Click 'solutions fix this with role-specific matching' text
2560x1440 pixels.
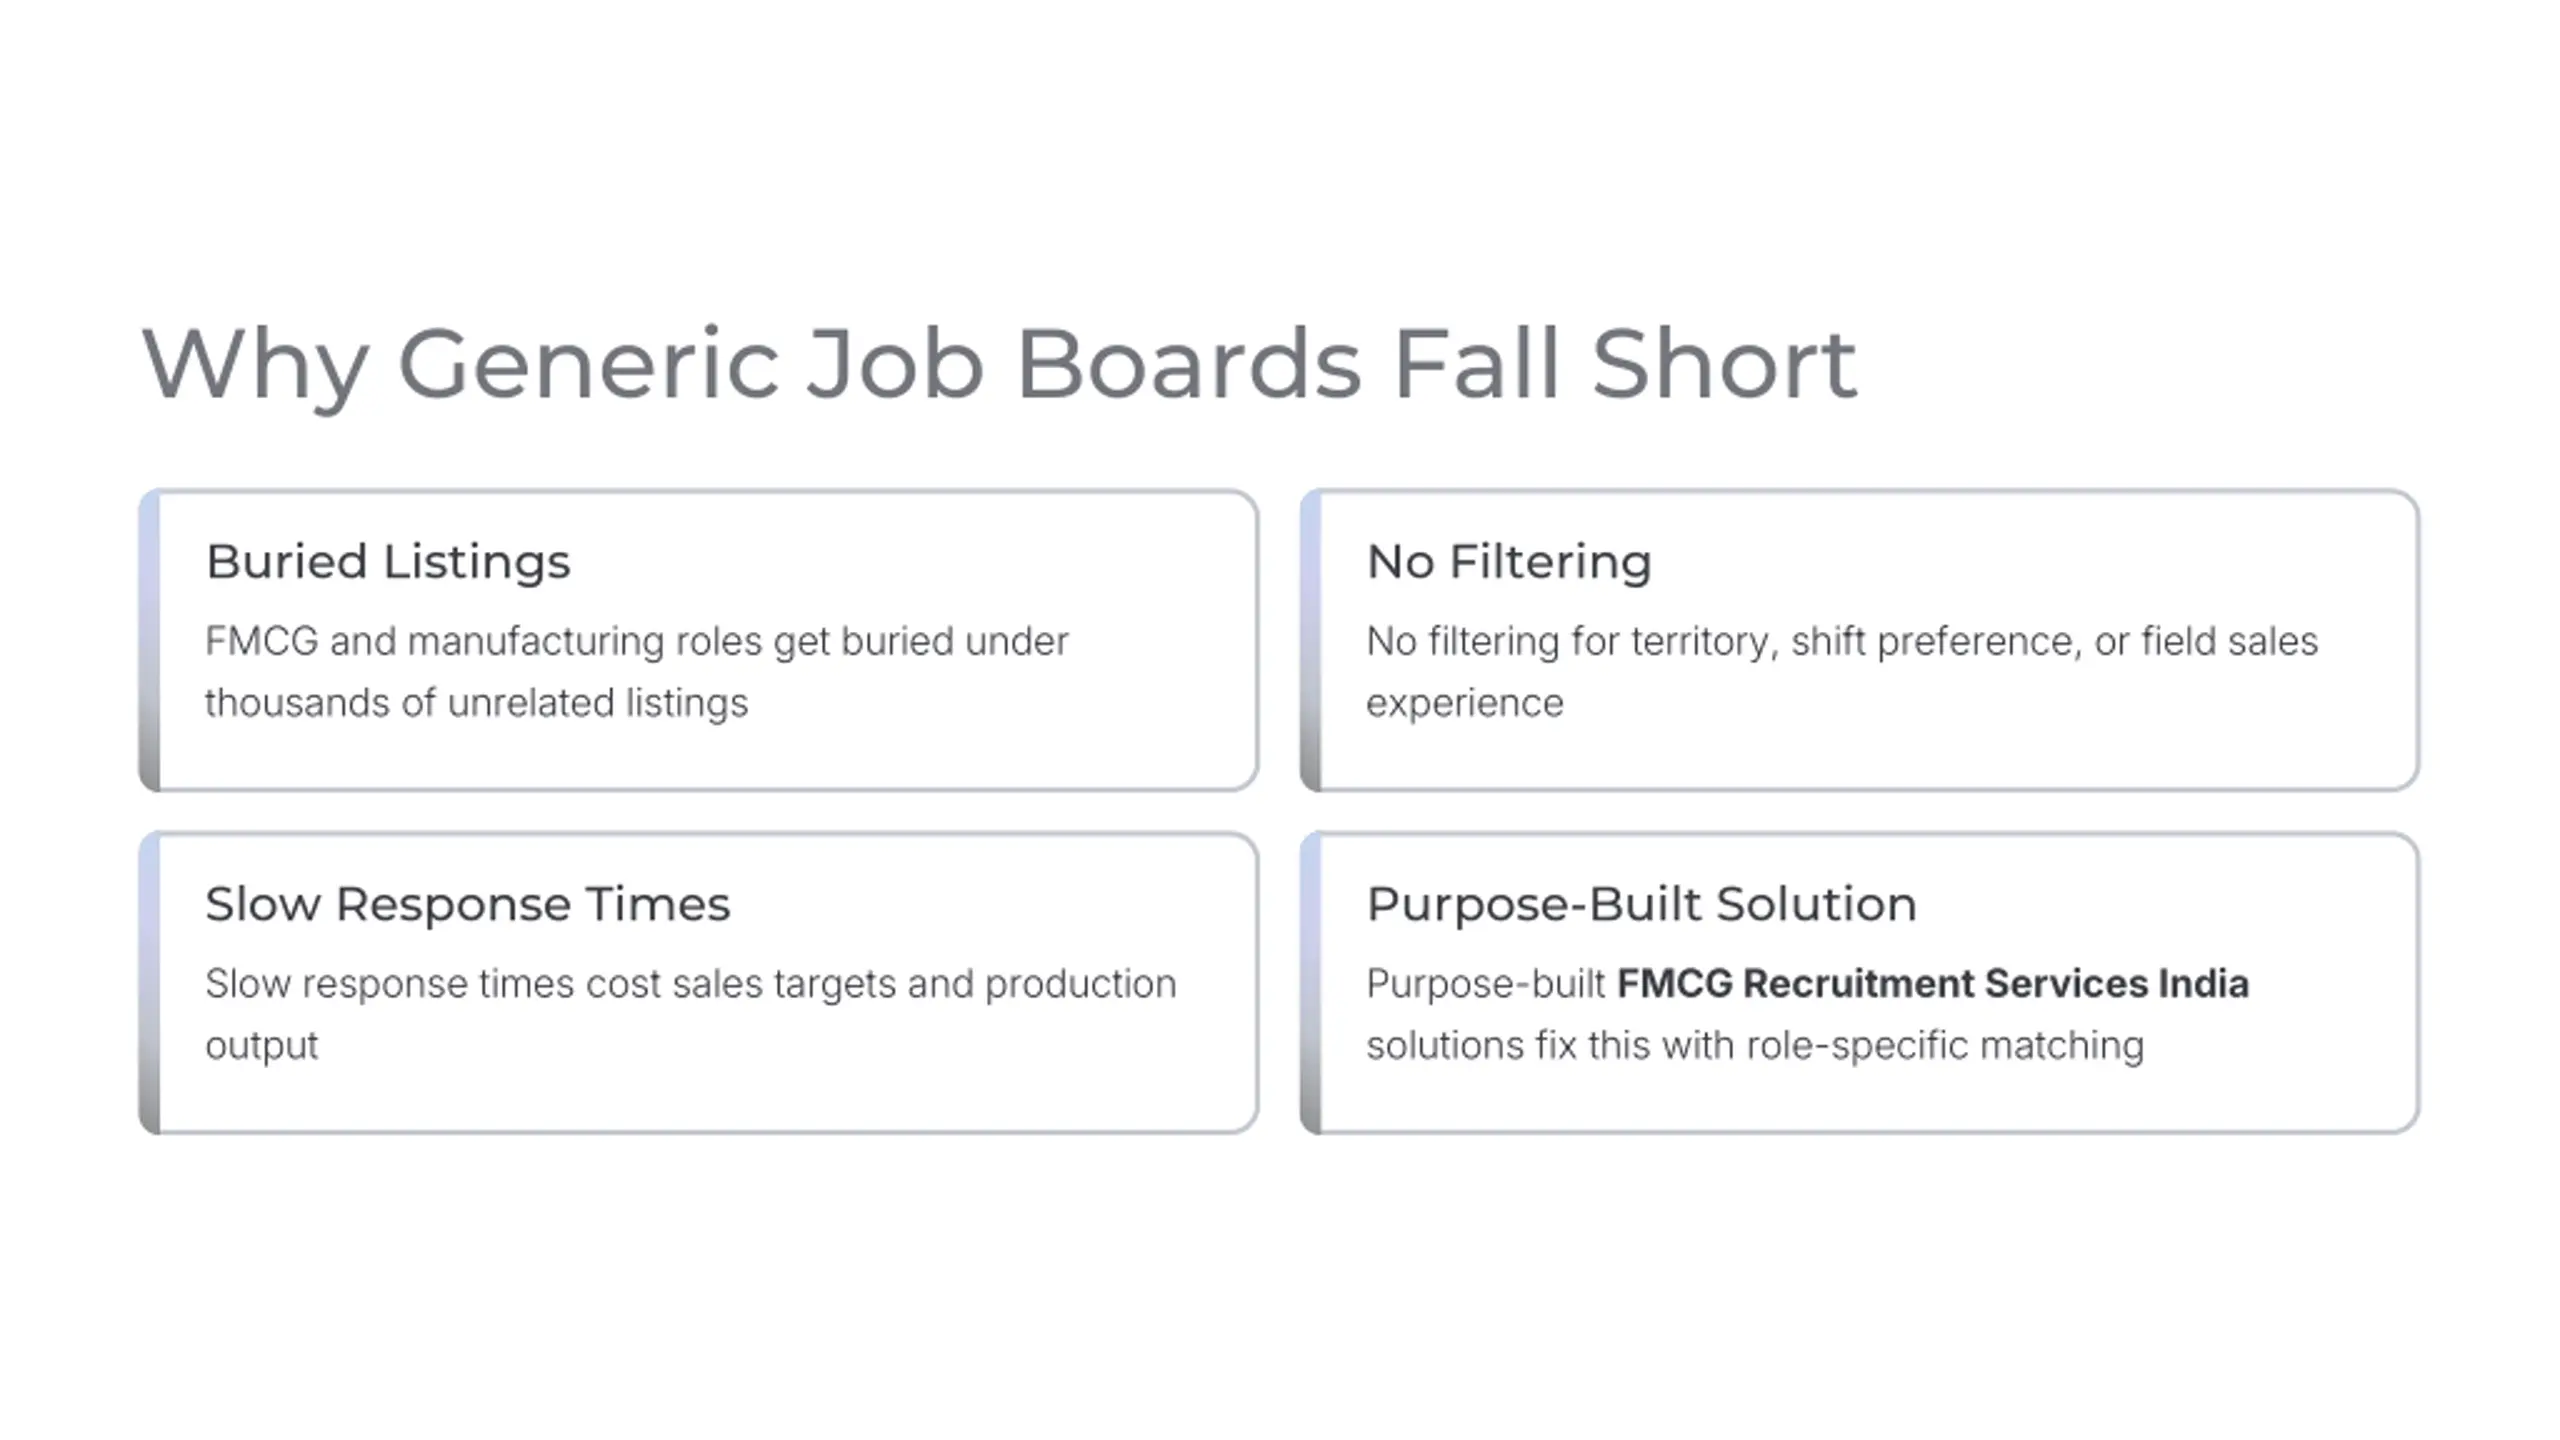[1756, 1046]
